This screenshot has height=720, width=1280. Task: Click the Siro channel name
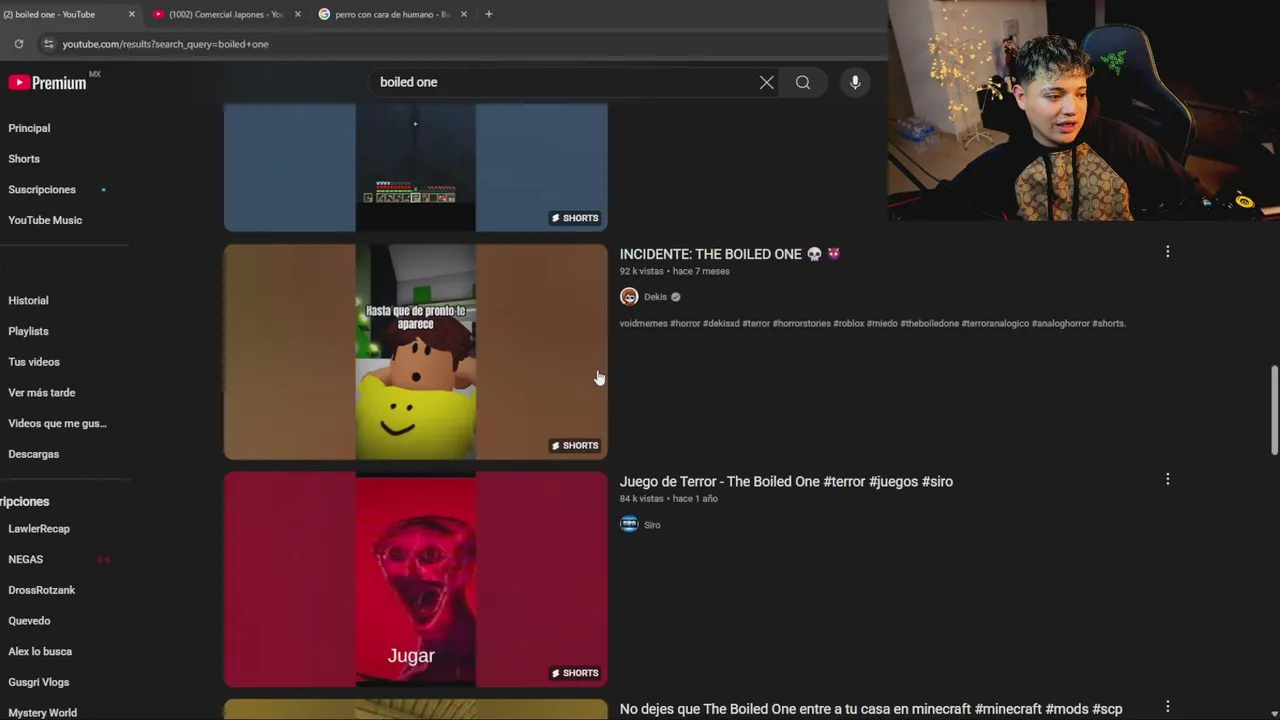(x=652, y=525)
